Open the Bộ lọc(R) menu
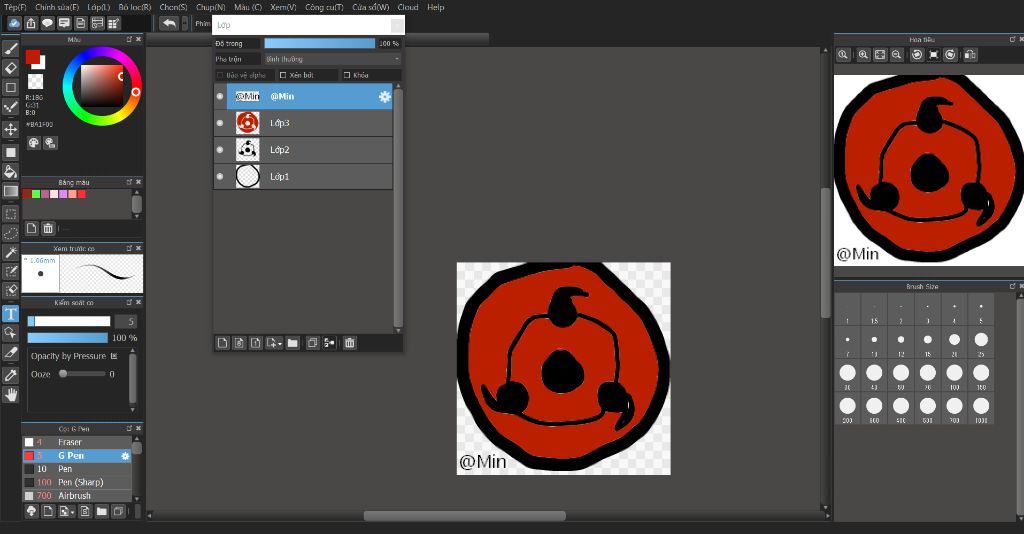Screen dimensions: 1024x534 point(135,7)
